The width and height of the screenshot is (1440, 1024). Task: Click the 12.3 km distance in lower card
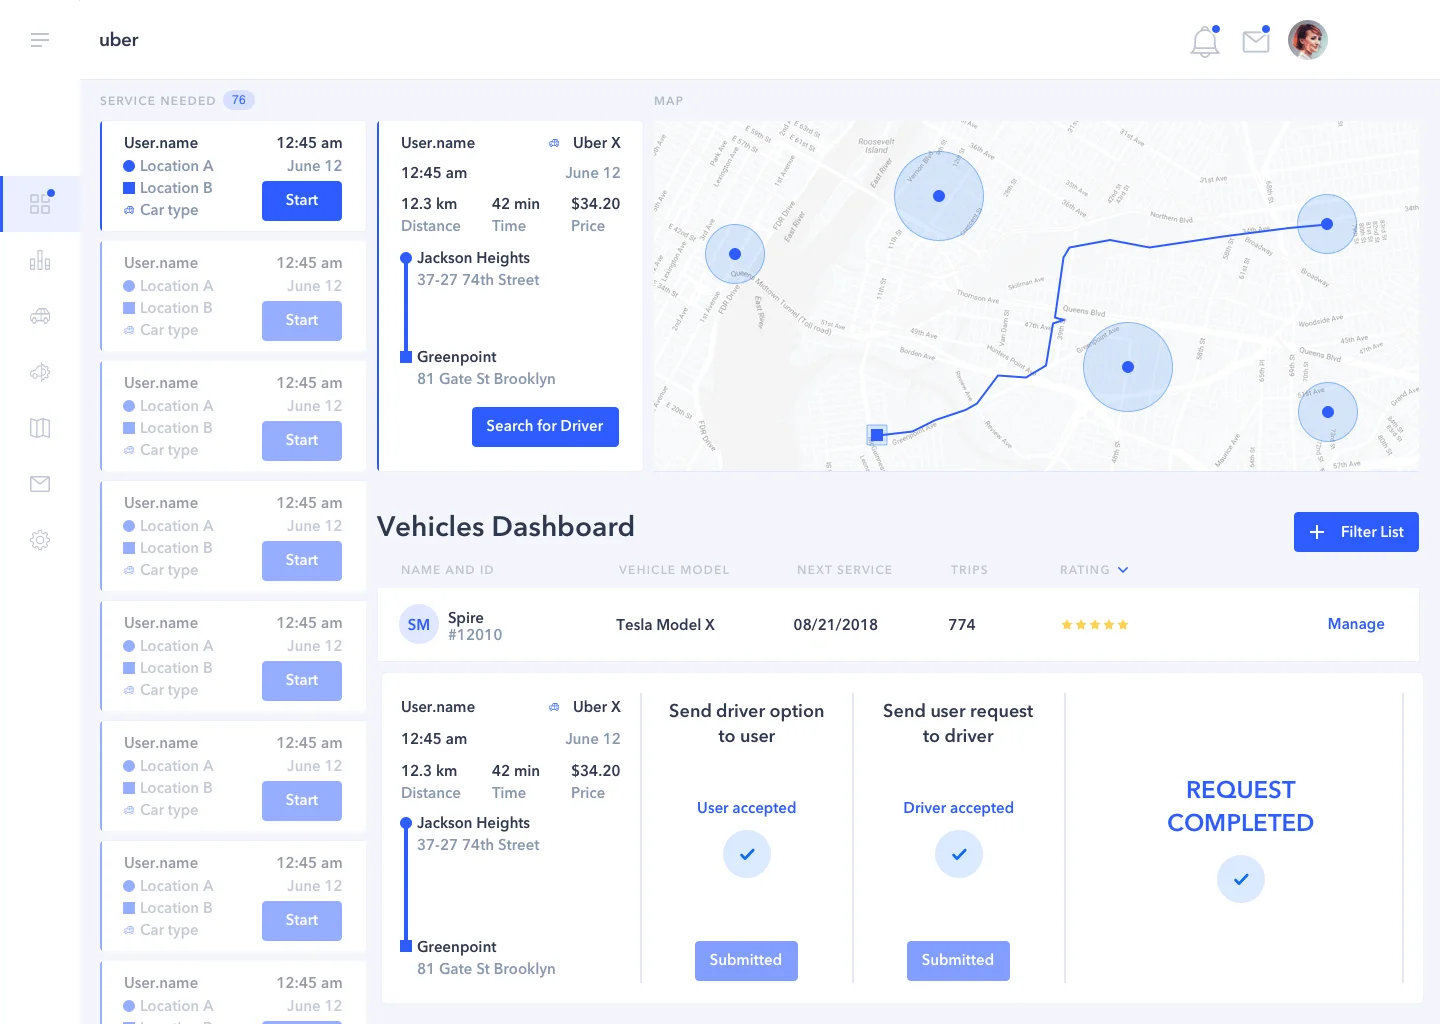[x=429, y=771]
